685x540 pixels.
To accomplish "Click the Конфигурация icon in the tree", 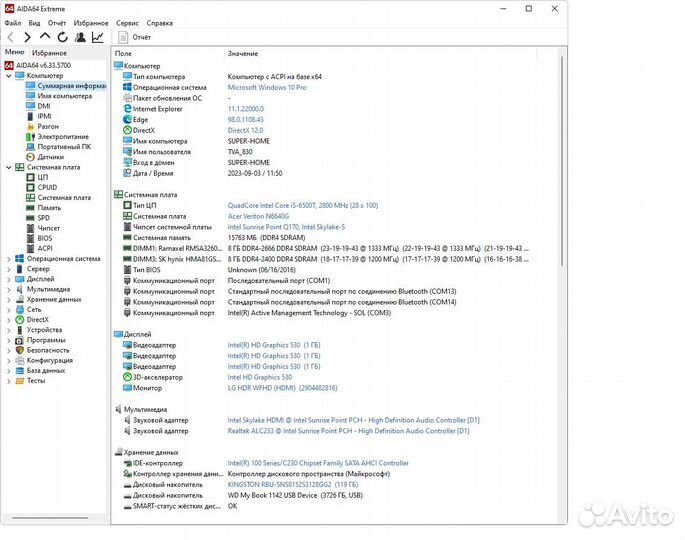I will (20, 360).
